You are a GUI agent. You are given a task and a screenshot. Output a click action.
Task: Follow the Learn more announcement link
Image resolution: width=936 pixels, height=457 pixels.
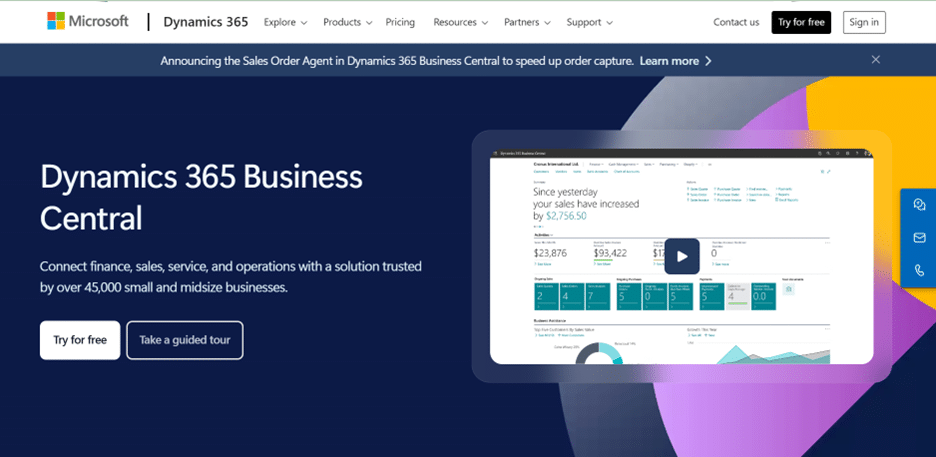click(x=675, y=61)
